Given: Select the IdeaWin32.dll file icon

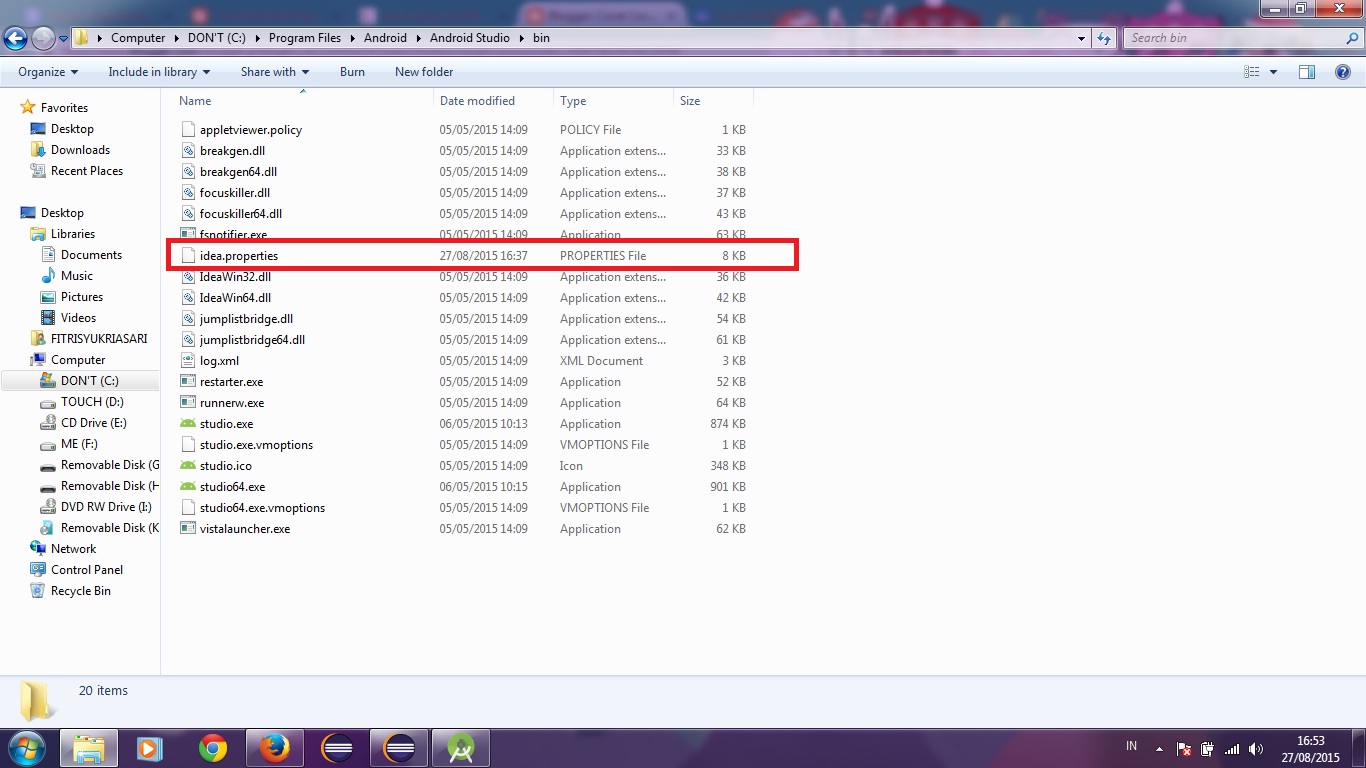Looking at the screenshot, I should coord(188,277).
